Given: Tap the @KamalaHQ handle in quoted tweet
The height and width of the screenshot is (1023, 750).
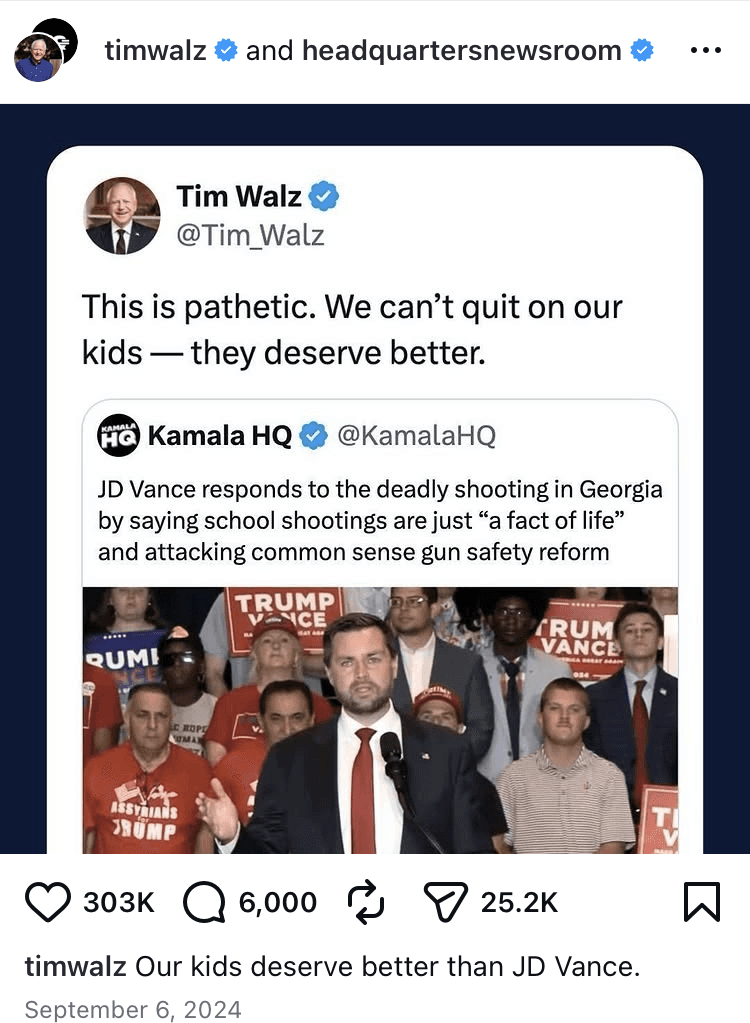Looking at the screenshot, I should tap(416, 435).
